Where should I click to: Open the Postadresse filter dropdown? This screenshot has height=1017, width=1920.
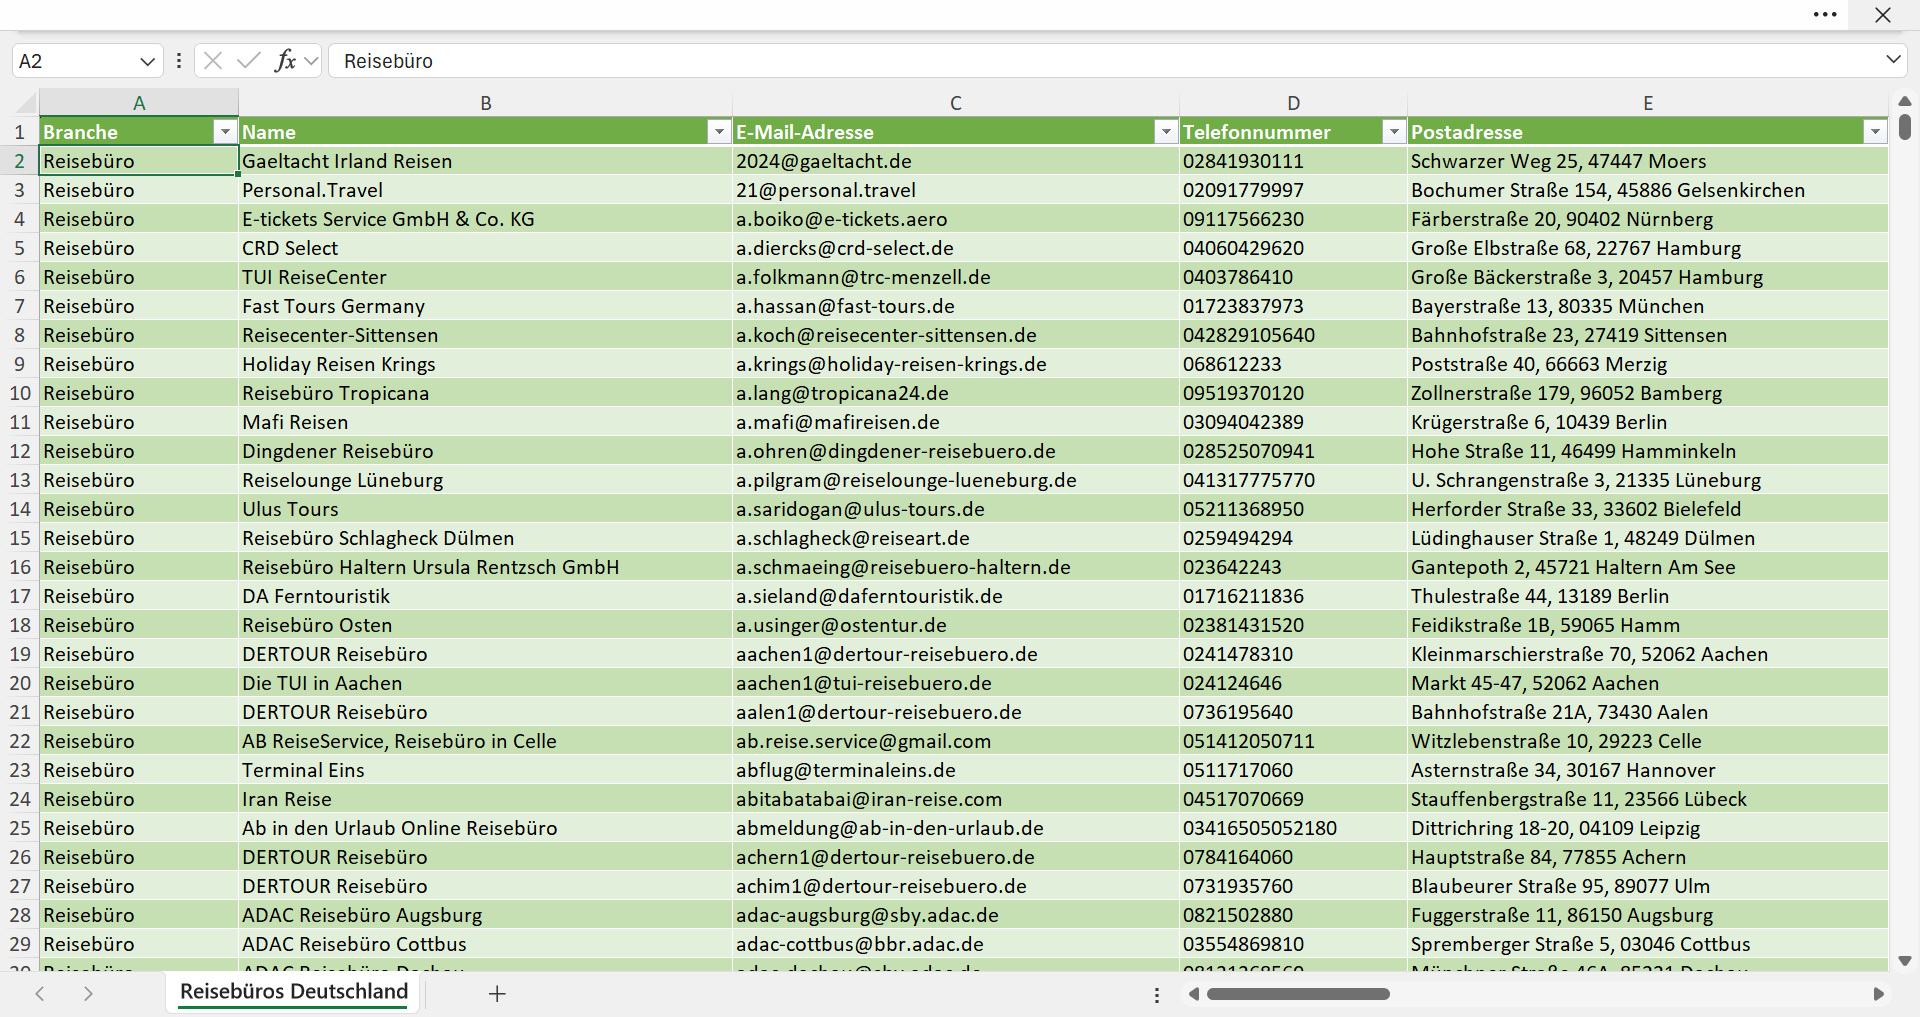[x=1875, y=132]
